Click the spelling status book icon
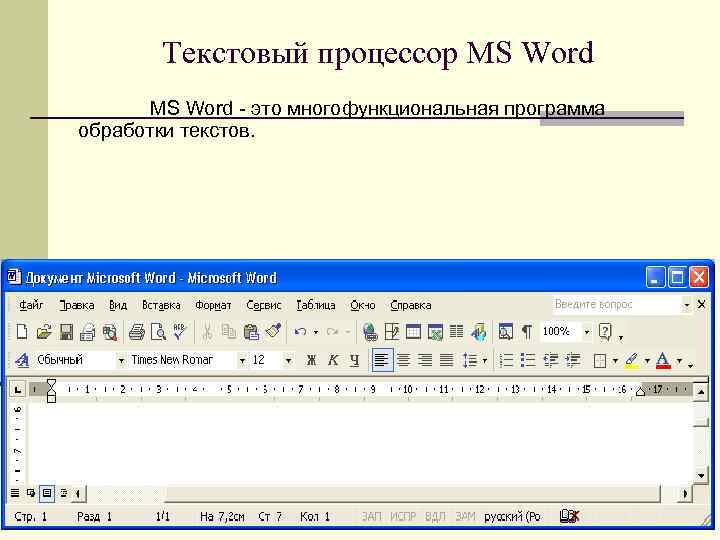 (569, 517)
